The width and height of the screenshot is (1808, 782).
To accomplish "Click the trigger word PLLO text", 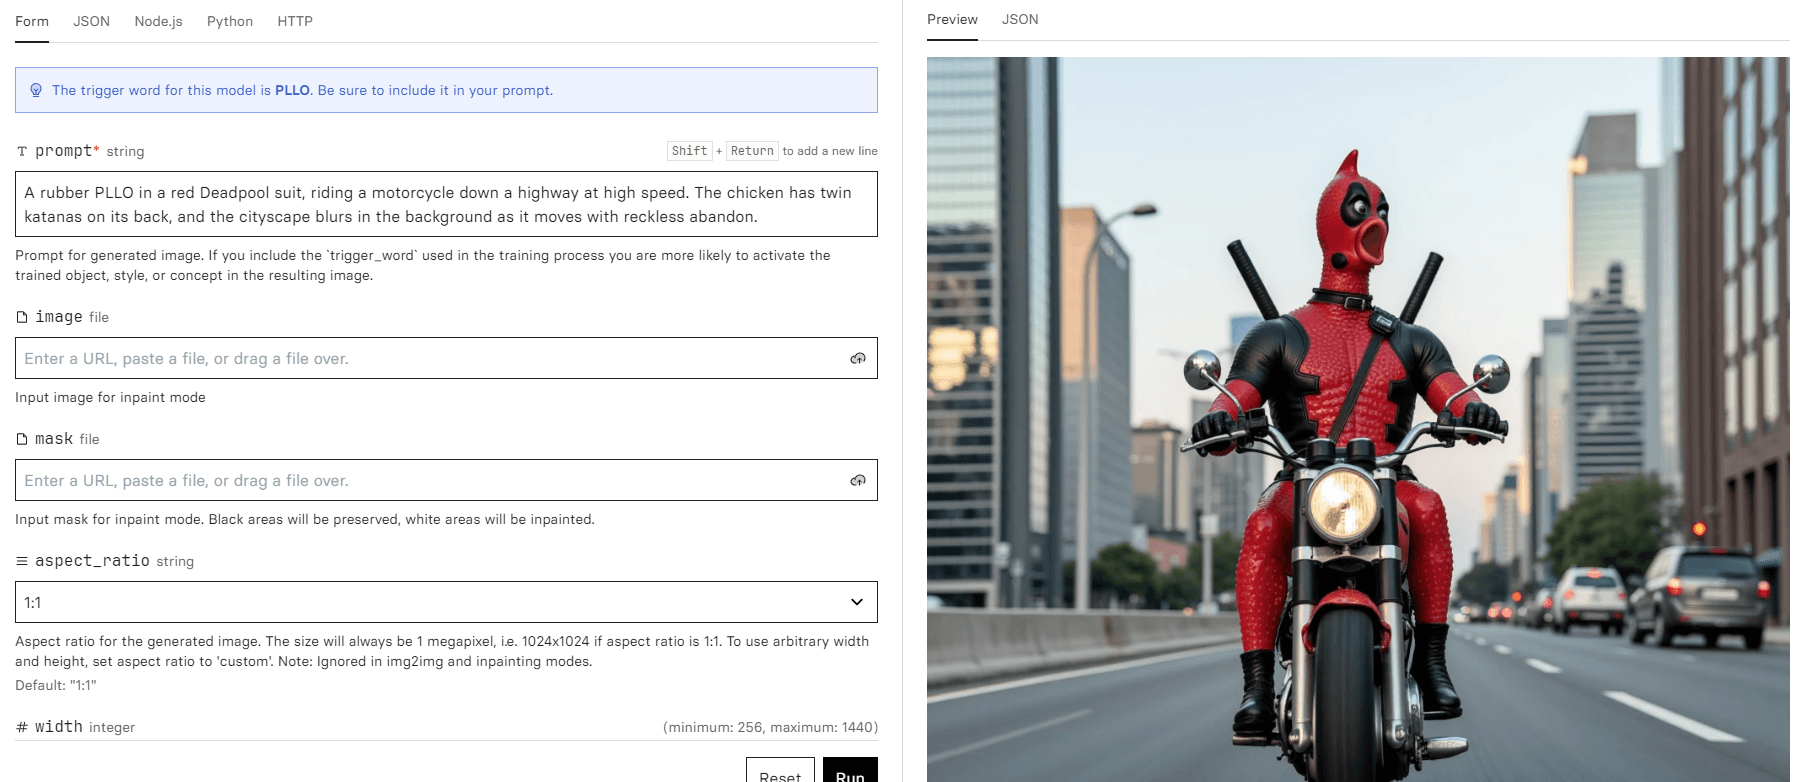I will click(293, 90).
